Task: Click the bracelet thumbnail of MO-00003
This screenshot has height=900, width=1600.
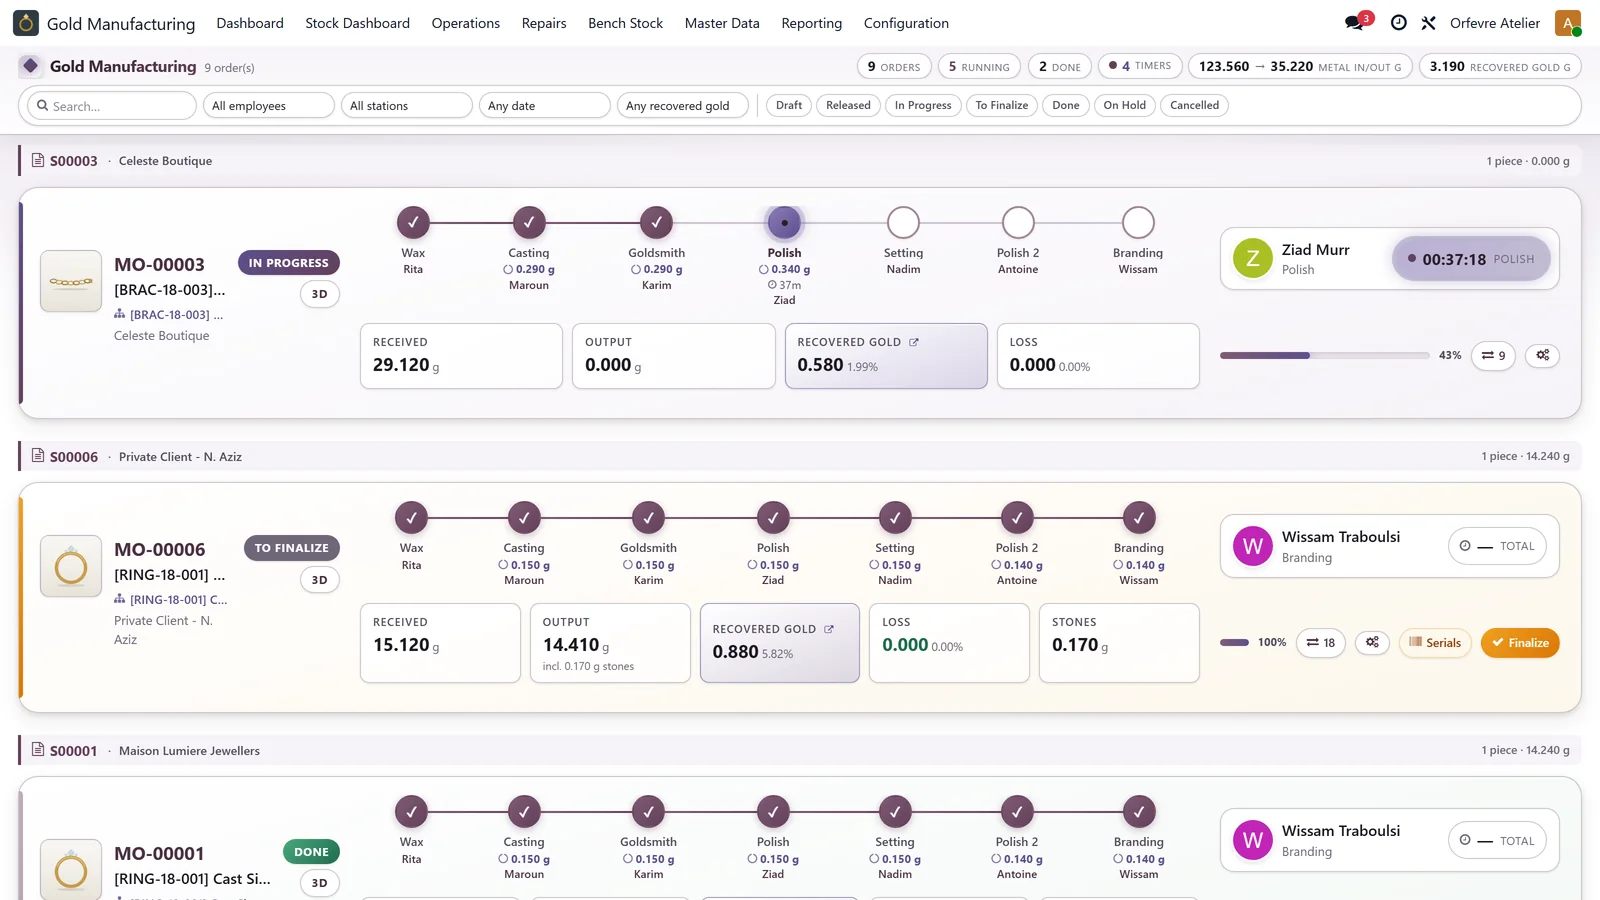Action: pos(71,281)
